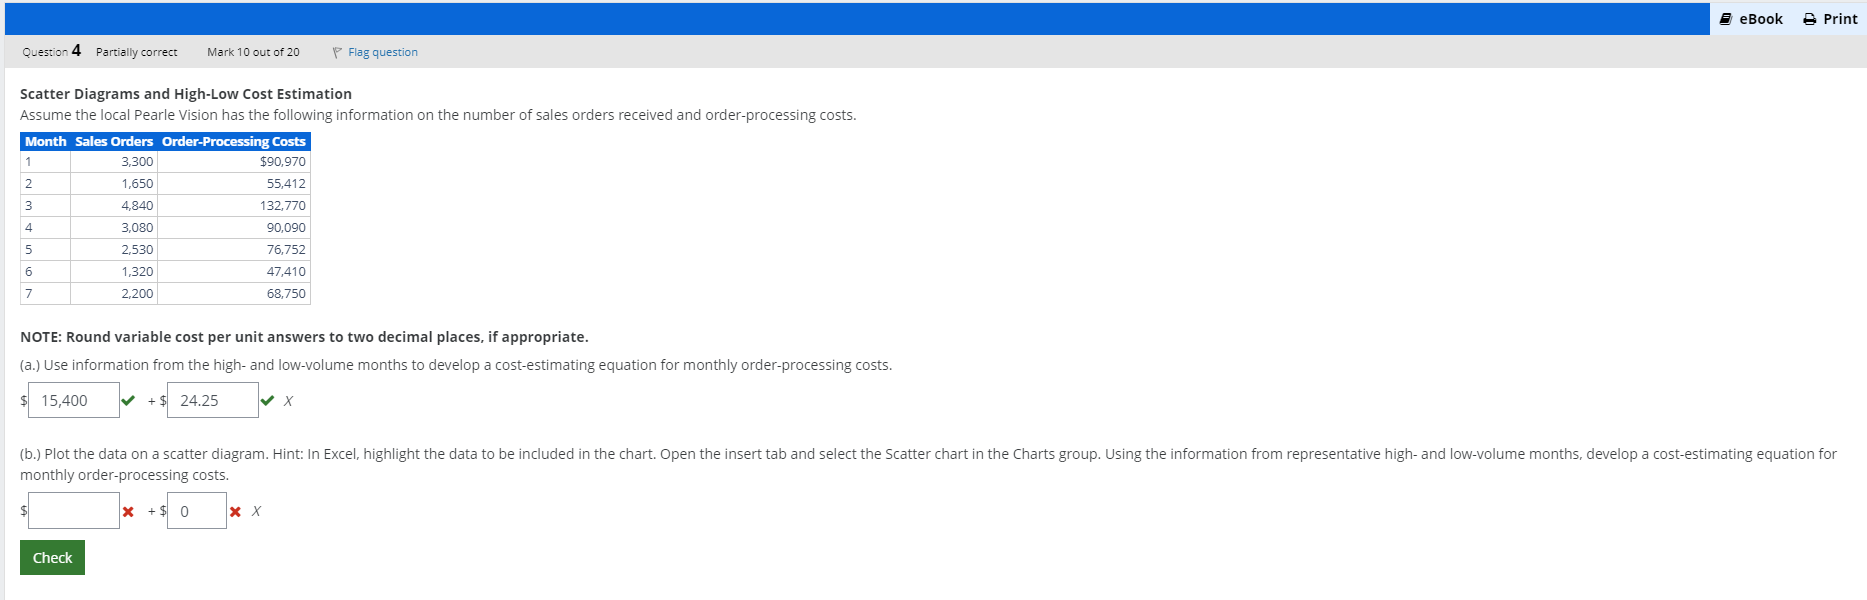Click the 'Partially correct' status text
Viewport: 1867px width, 600px height.
pos(136,52)
